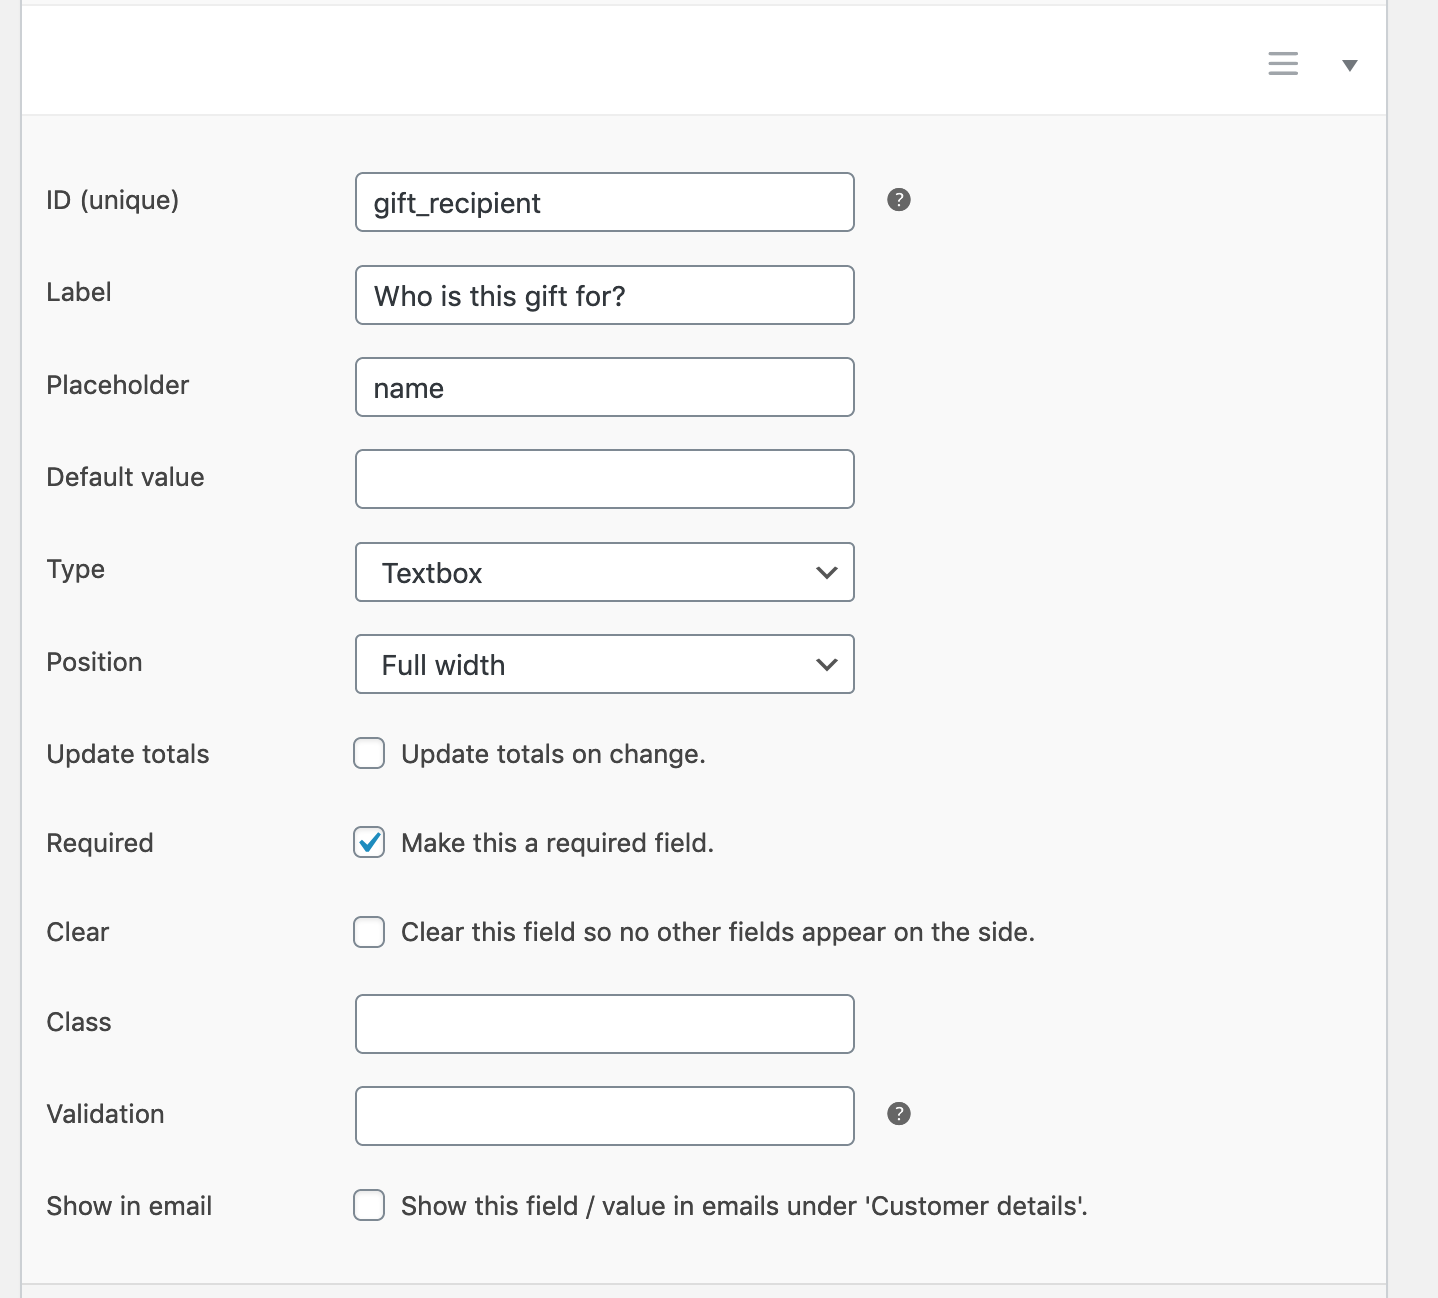Click the drag handle icon at top right
The image size is (1438, 1298).
1283,63
